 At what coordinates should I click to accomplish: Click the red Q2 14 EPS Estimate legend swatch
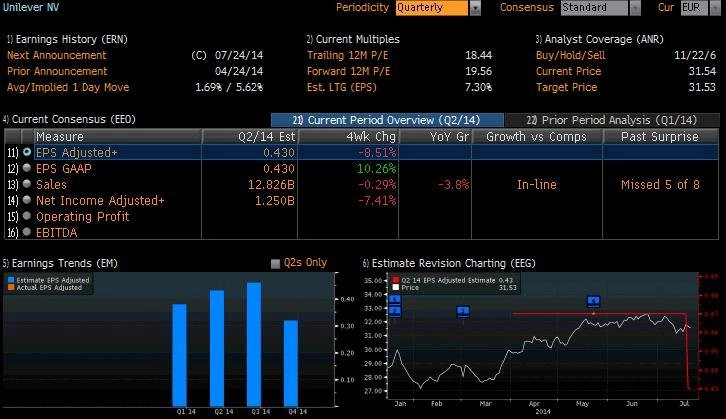click(396, 280)
